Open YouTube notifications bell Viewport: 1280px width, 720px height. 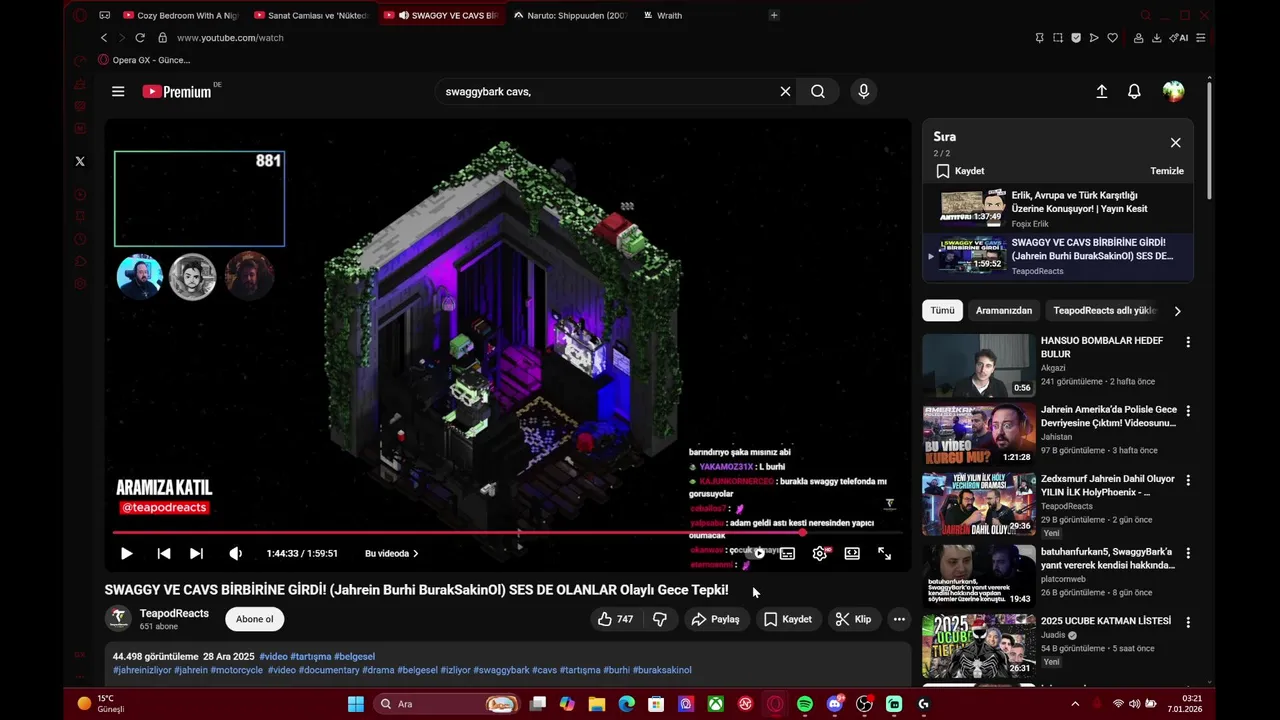click(x=1134, y=92)
